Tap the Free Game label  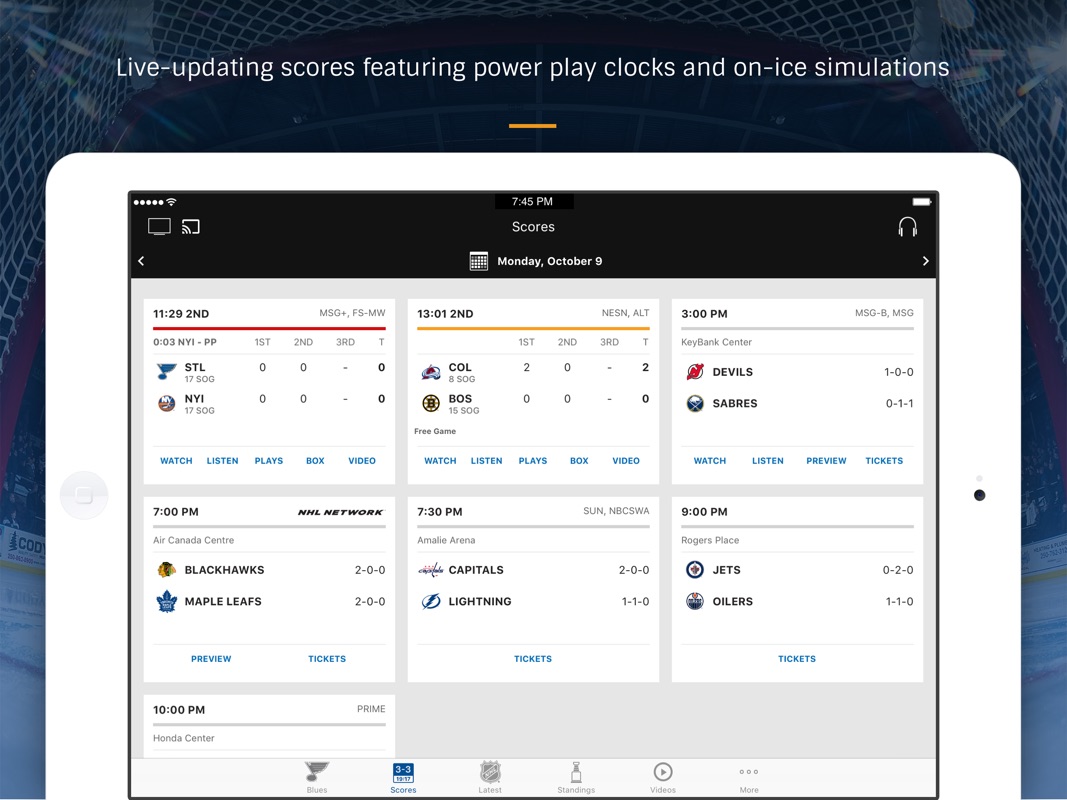point(435,431)
